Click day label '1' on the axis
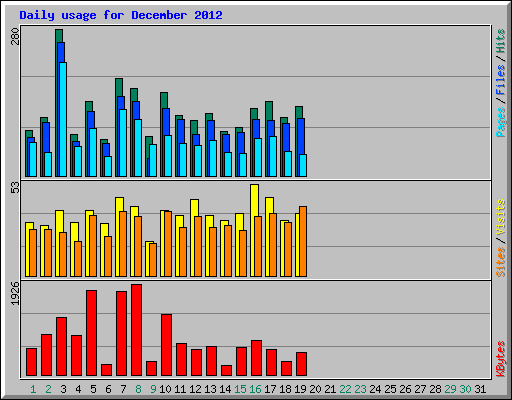The height and width of the screenshot is (400, 512). tap(33, 389)
